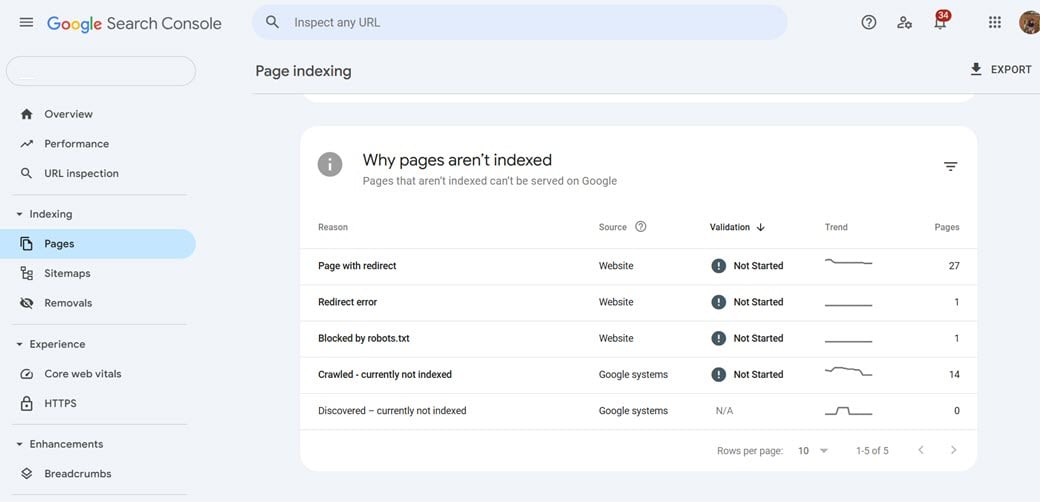This screenshot has height=502, width=1040.
Task: Click the 27 pages count
Action: tap(954, 266)
